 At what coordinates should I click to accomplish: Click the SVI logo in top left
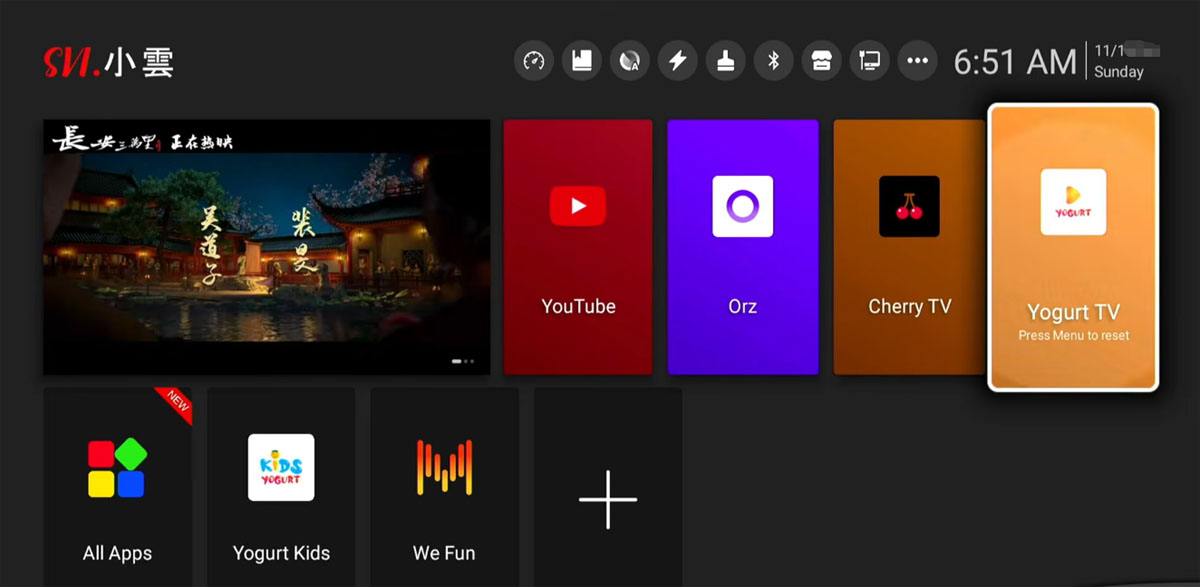click(109, 62)
